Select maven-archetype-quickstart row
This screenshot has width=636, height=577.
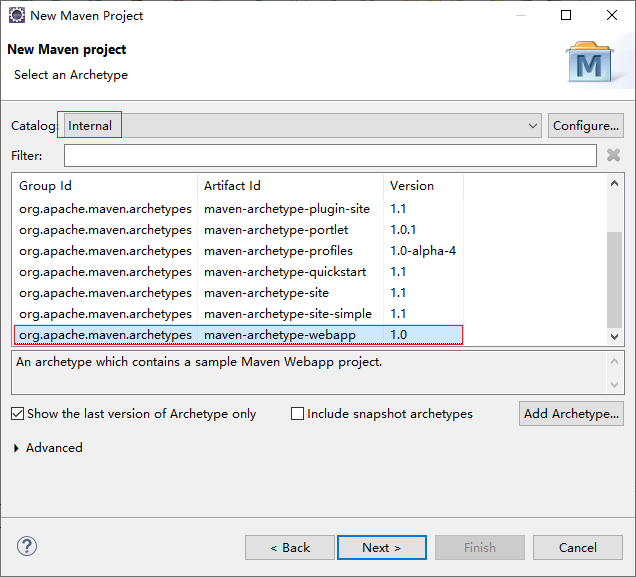click(238, 272)
